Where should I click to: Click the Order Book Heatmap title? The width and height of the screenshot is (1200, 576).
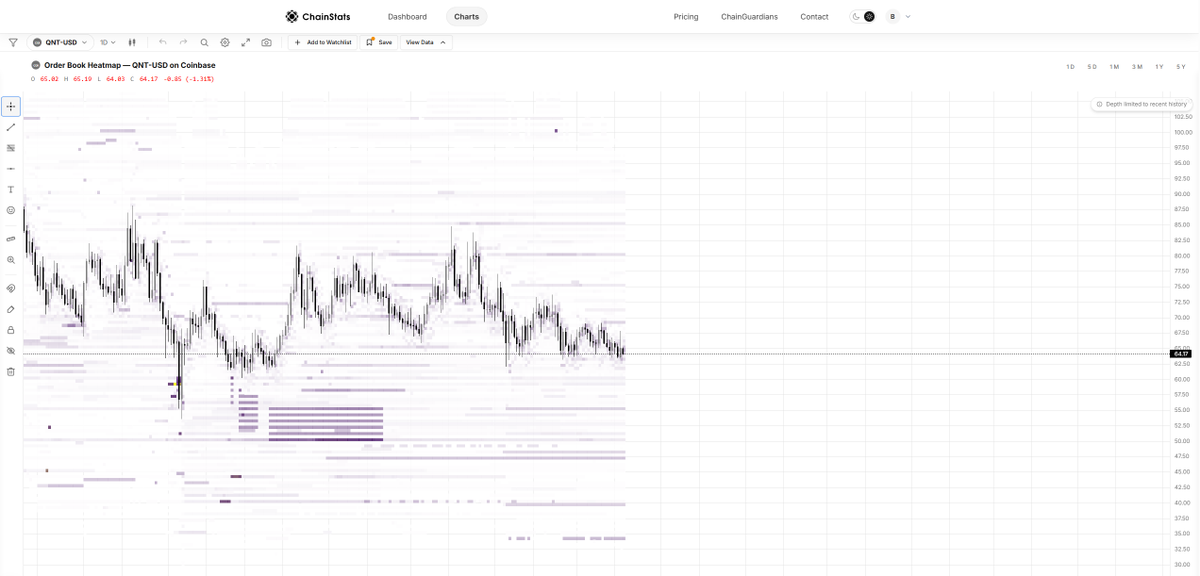129,65
